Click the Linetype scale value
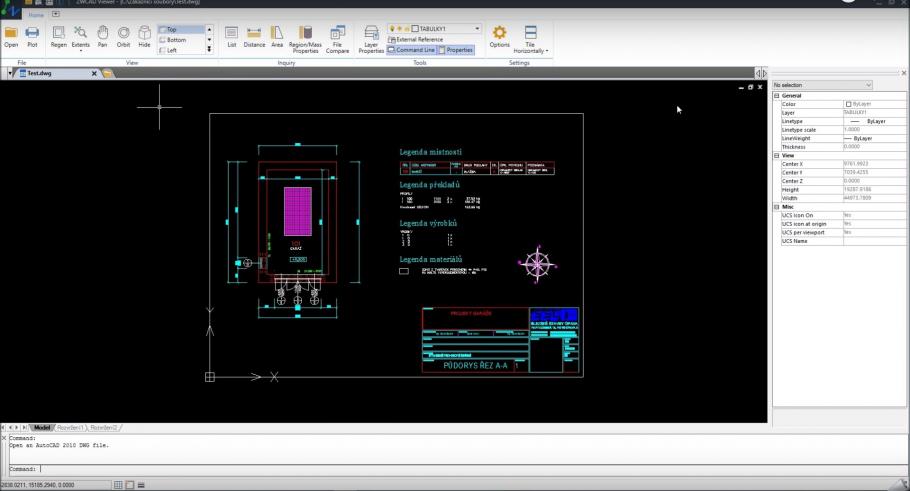The image size is (910, 491). click(x=874, y=130)
